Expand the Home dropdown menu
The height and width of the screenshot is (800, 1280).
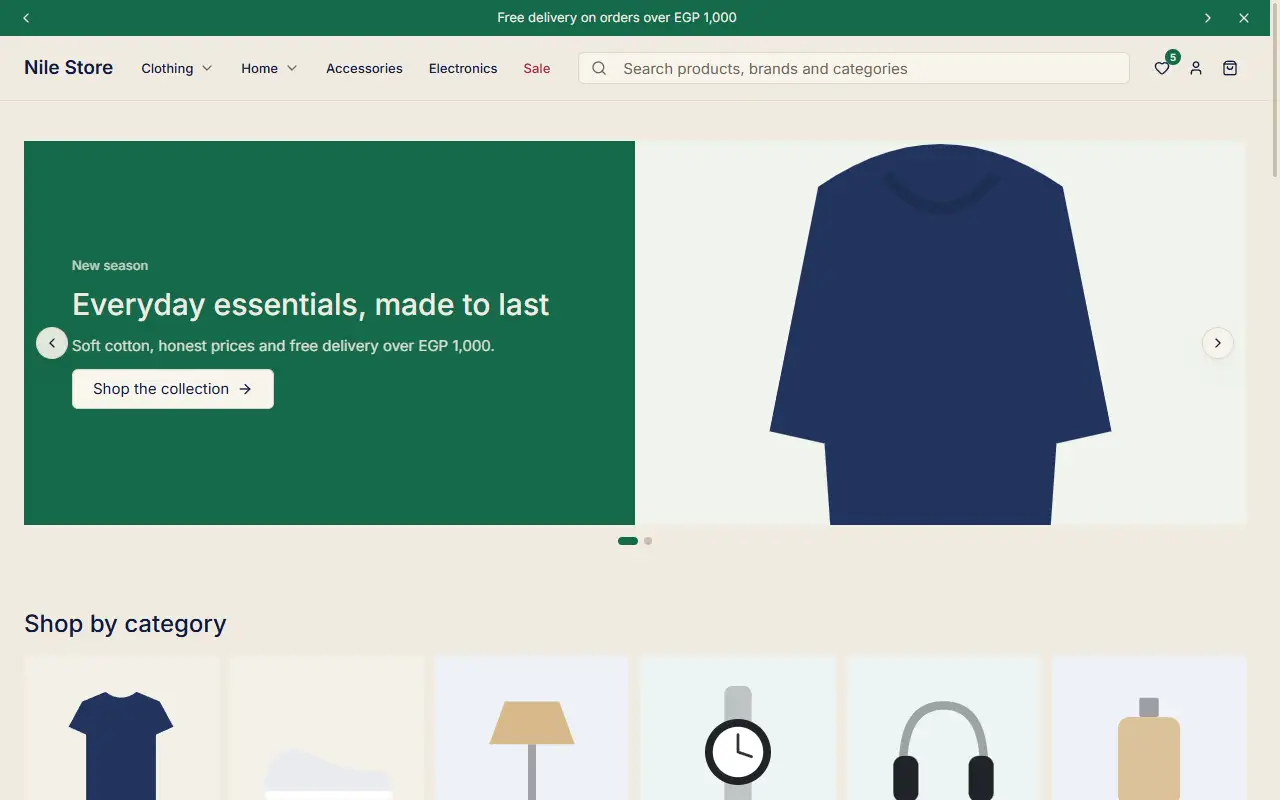coord(269,68)
